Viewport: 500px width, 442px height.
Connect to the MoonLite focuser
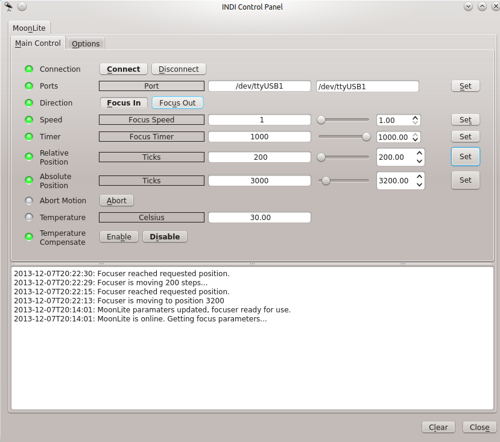coord(123,69)
